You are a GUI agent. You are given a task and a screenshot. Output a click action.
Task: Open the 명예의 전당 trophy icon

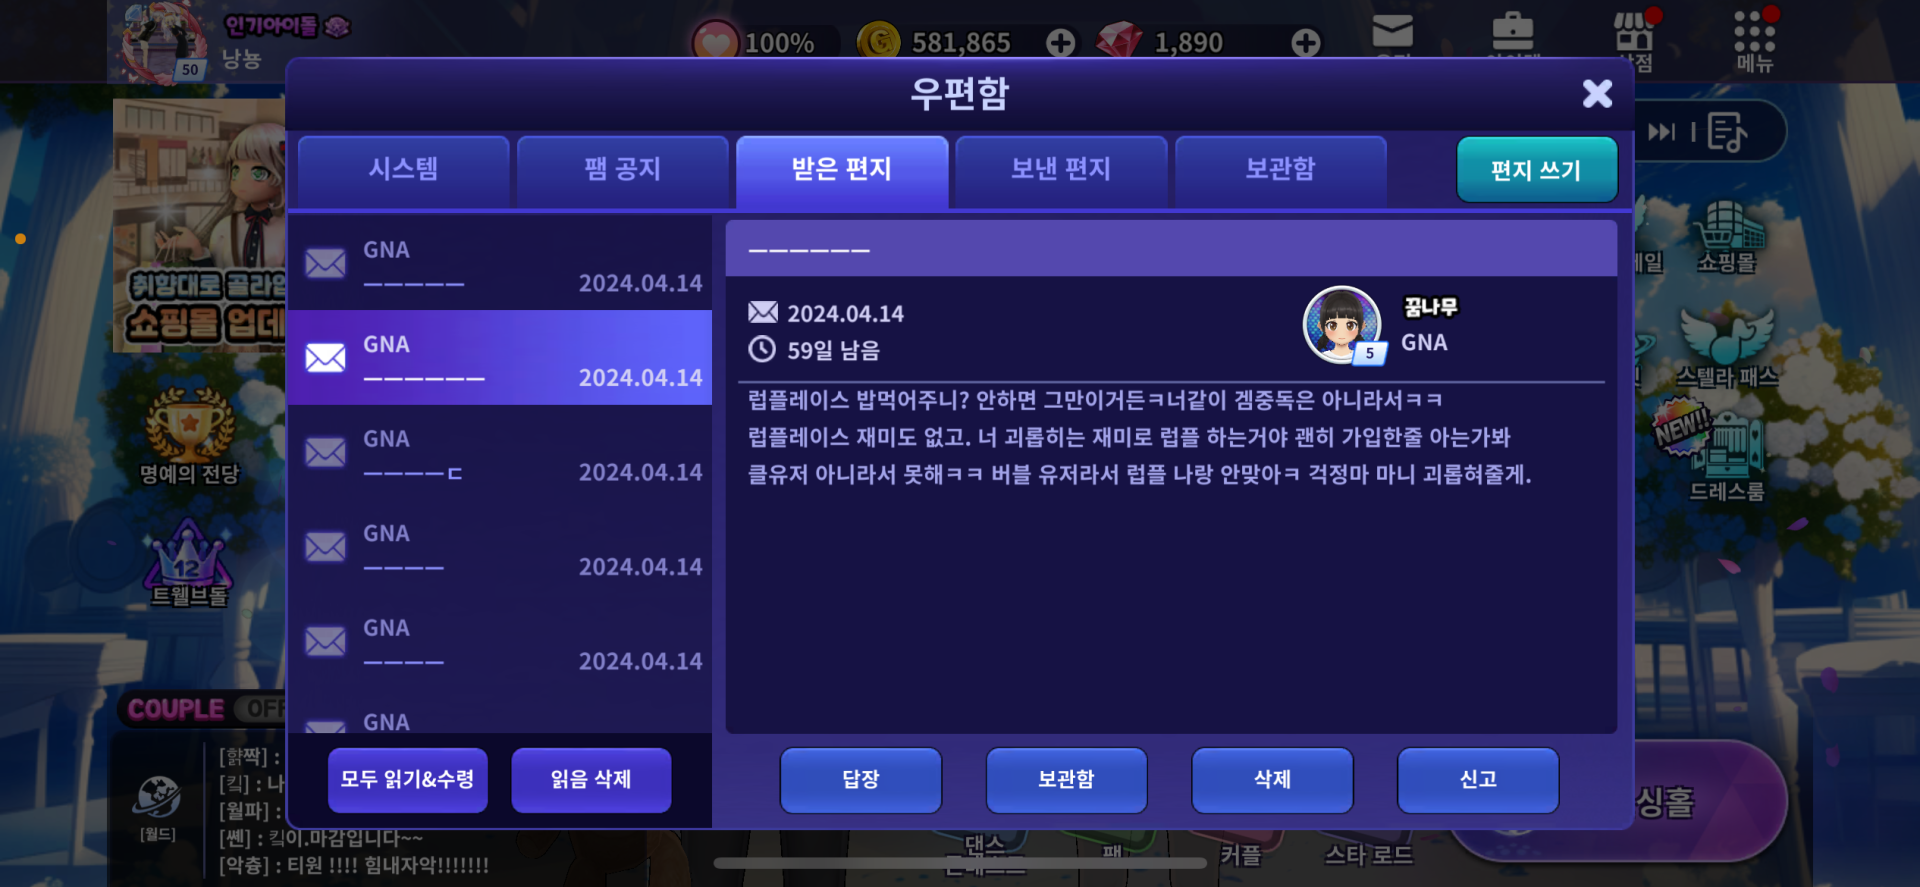tap(189, 437)
